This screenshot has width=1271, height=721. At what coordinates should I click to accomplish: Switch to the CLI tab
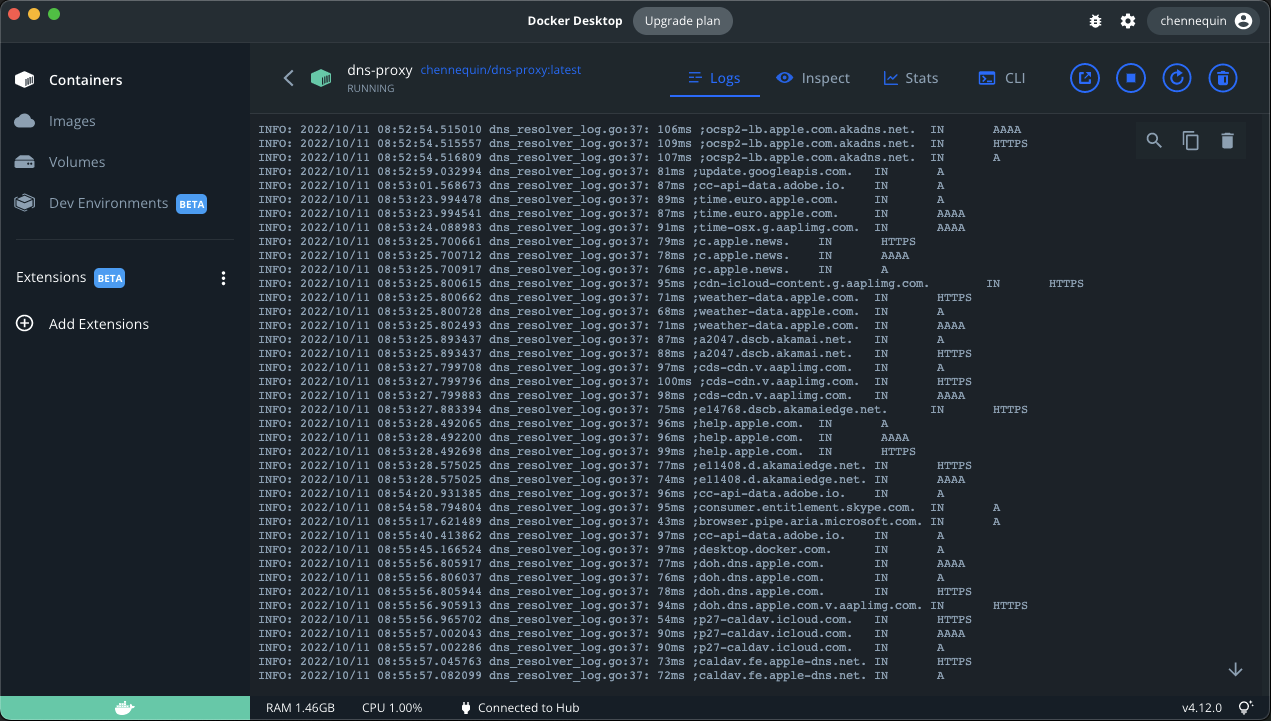tap(1002, 78)
